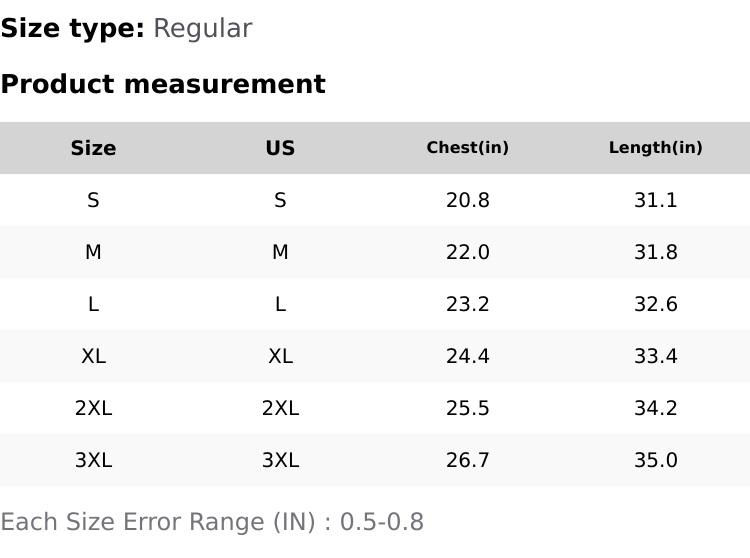Click the Size column header

93,148
